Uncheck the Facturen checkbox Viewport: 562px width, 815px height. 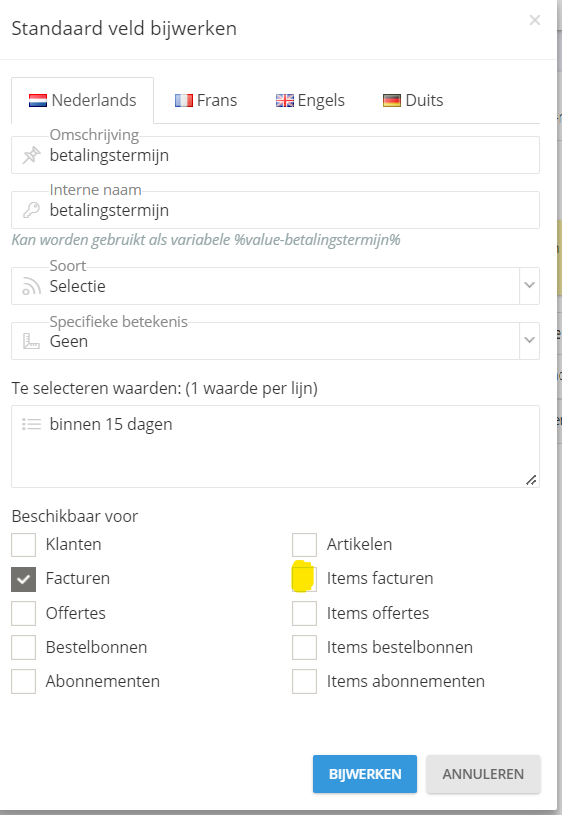(x=23, y=579)
